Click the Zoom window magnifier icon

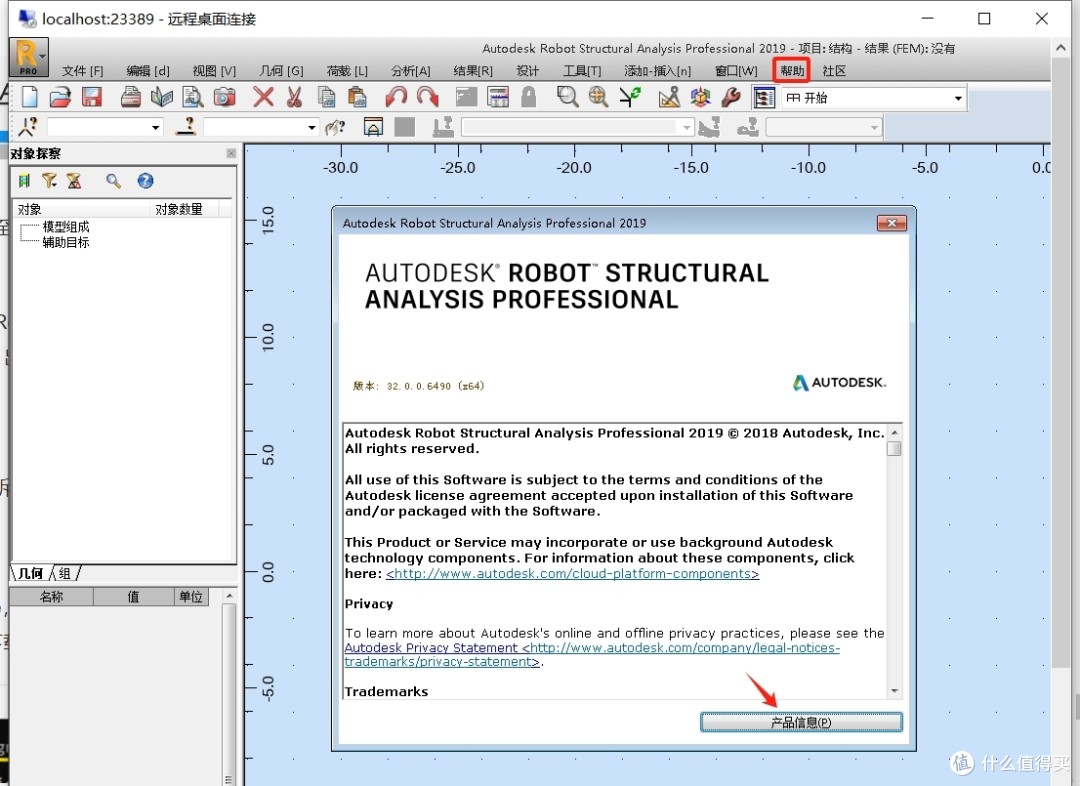[567, 97]
